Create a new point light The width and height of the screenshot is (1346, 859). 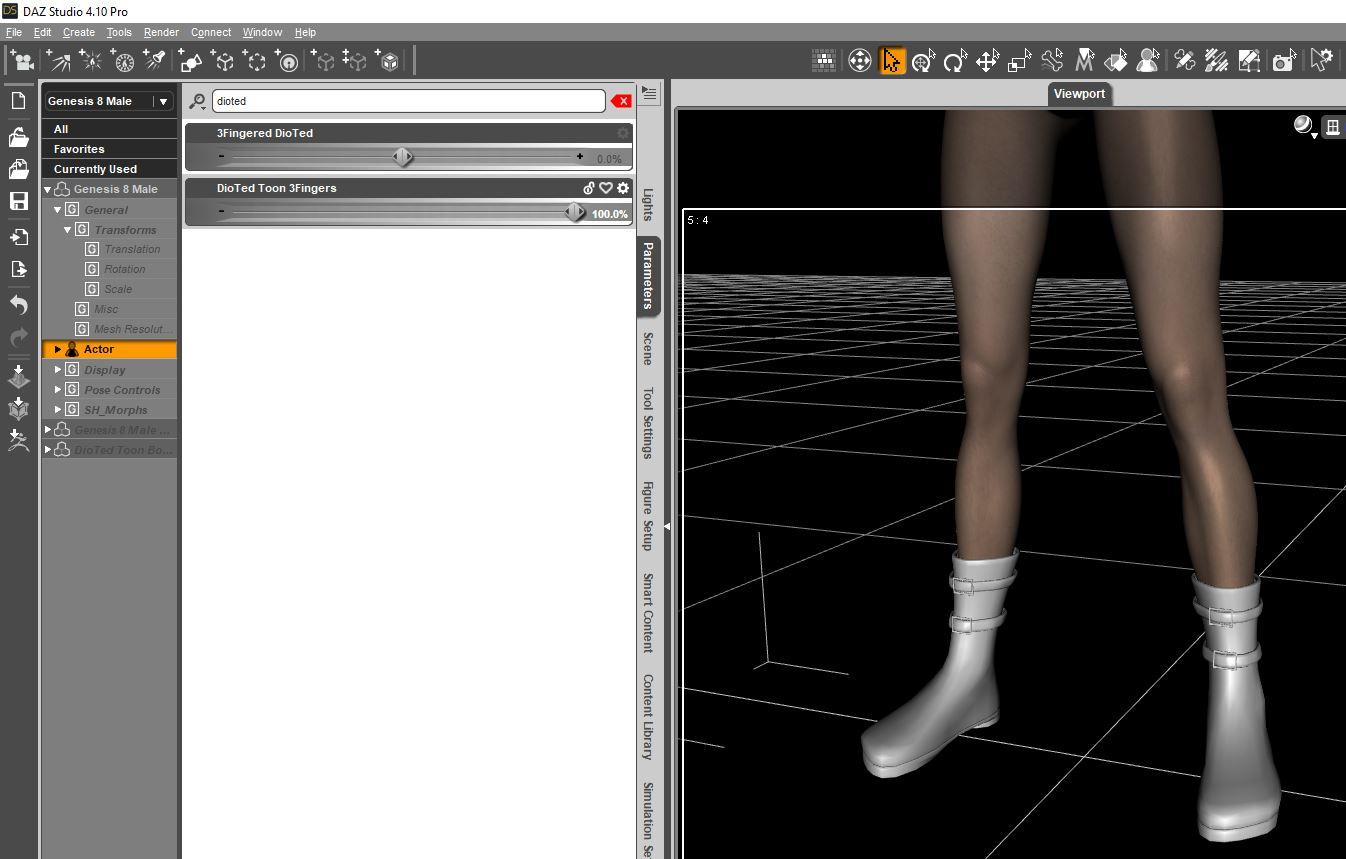coord(91,61)
